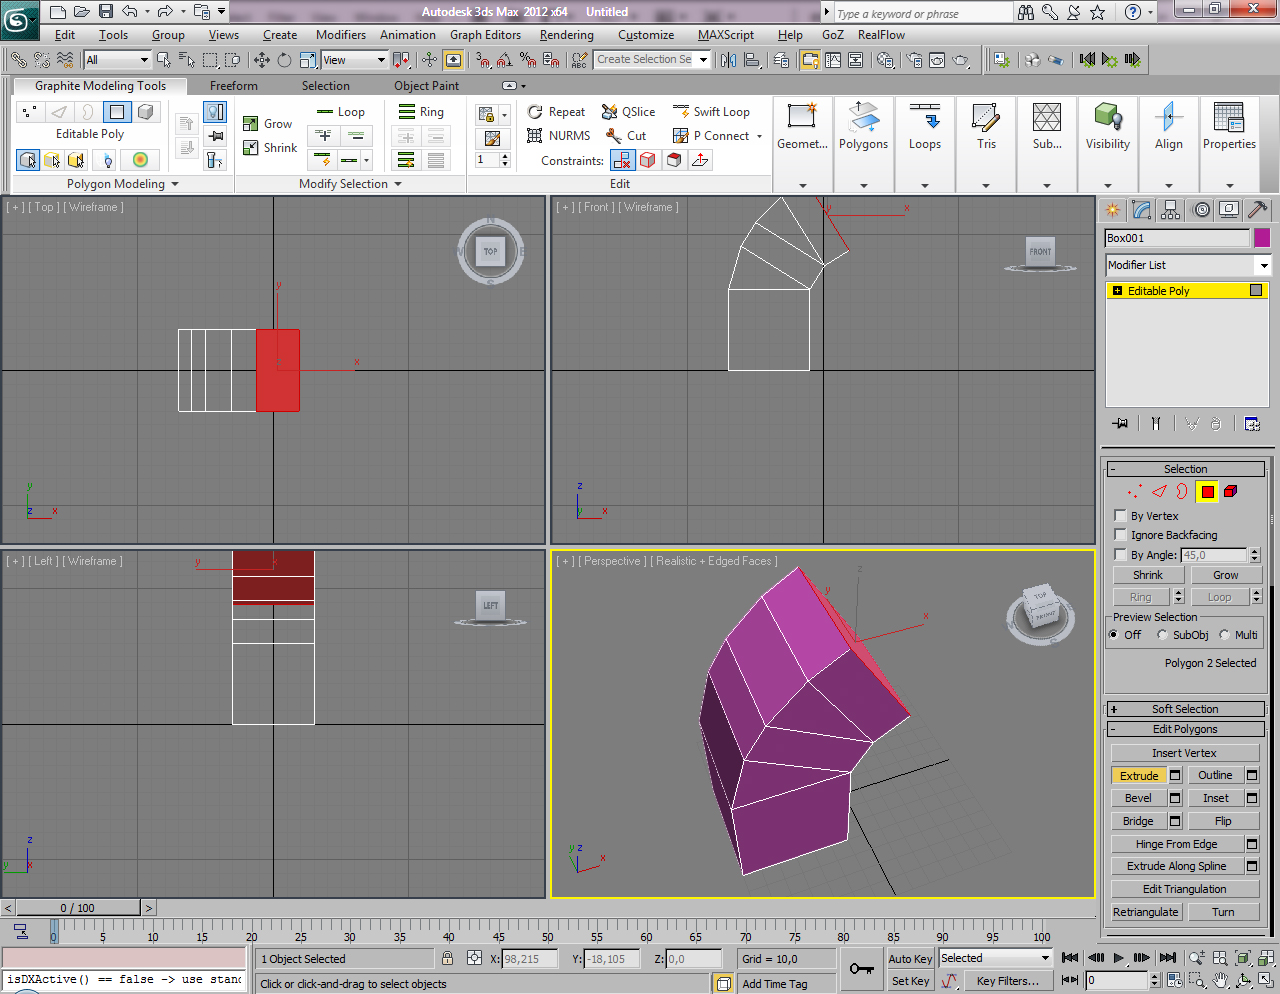Screen dimensions: 1280x994
Task: Switch to the Freeform ribbon tab
Action: (x=234, y=86)
